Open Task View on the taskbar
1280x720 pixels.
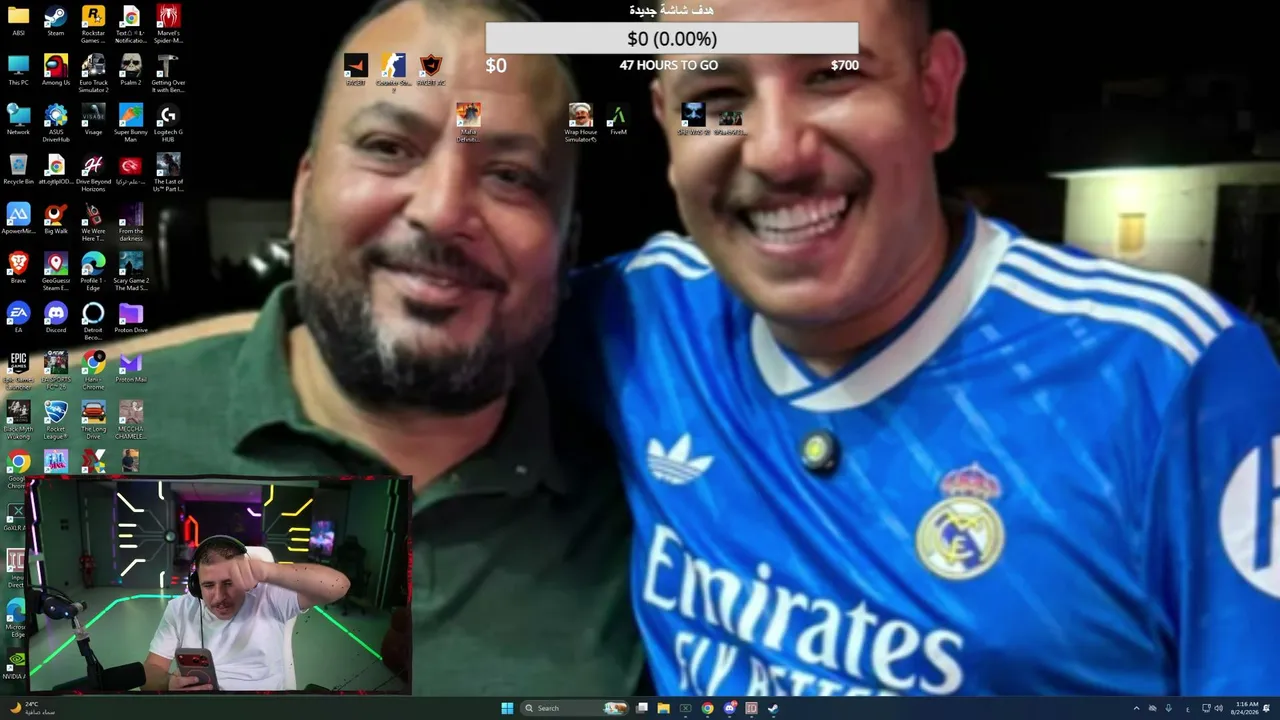tap(641, 708)
